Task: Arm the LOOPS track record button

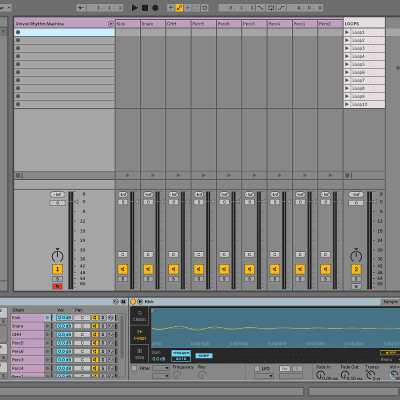Action: 356,286
